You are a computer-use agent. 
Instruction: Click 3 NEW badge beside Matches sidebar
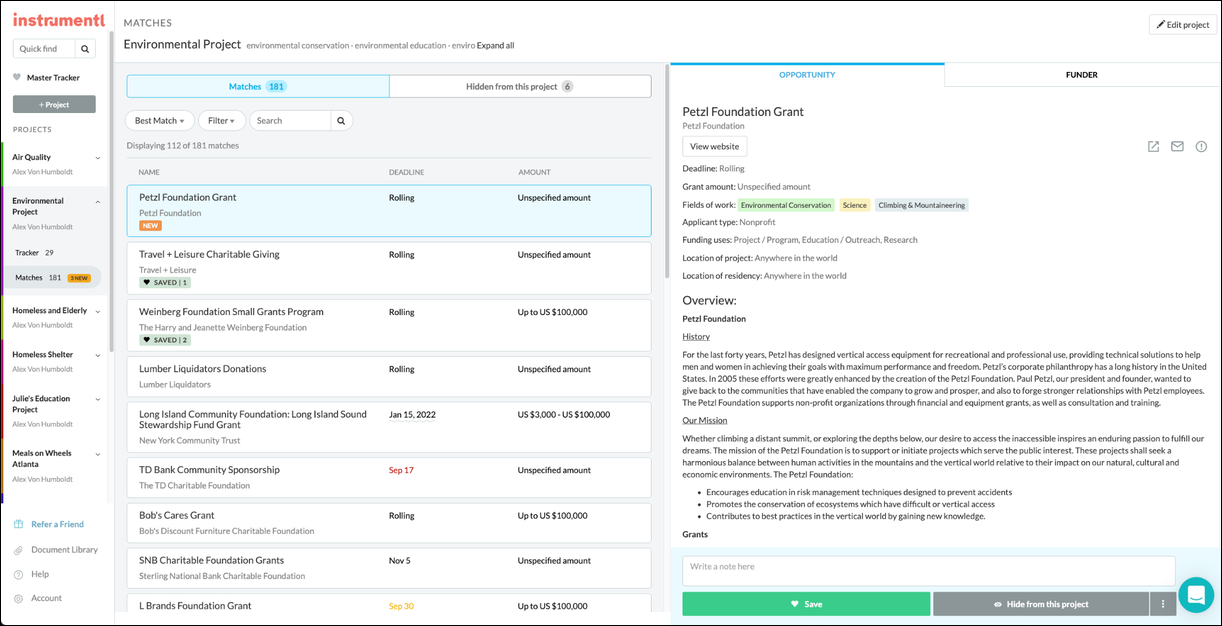pos(77,278)
